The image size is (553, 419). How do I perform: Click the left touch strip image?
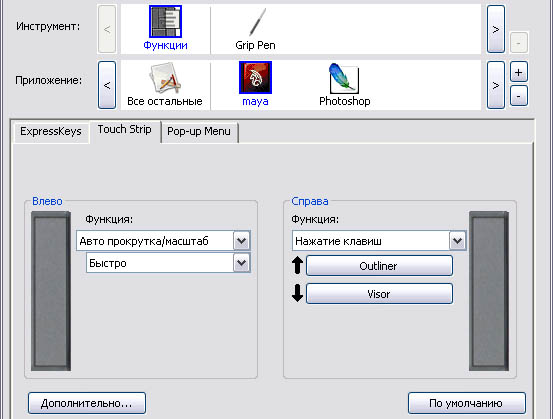pos(51,291)
